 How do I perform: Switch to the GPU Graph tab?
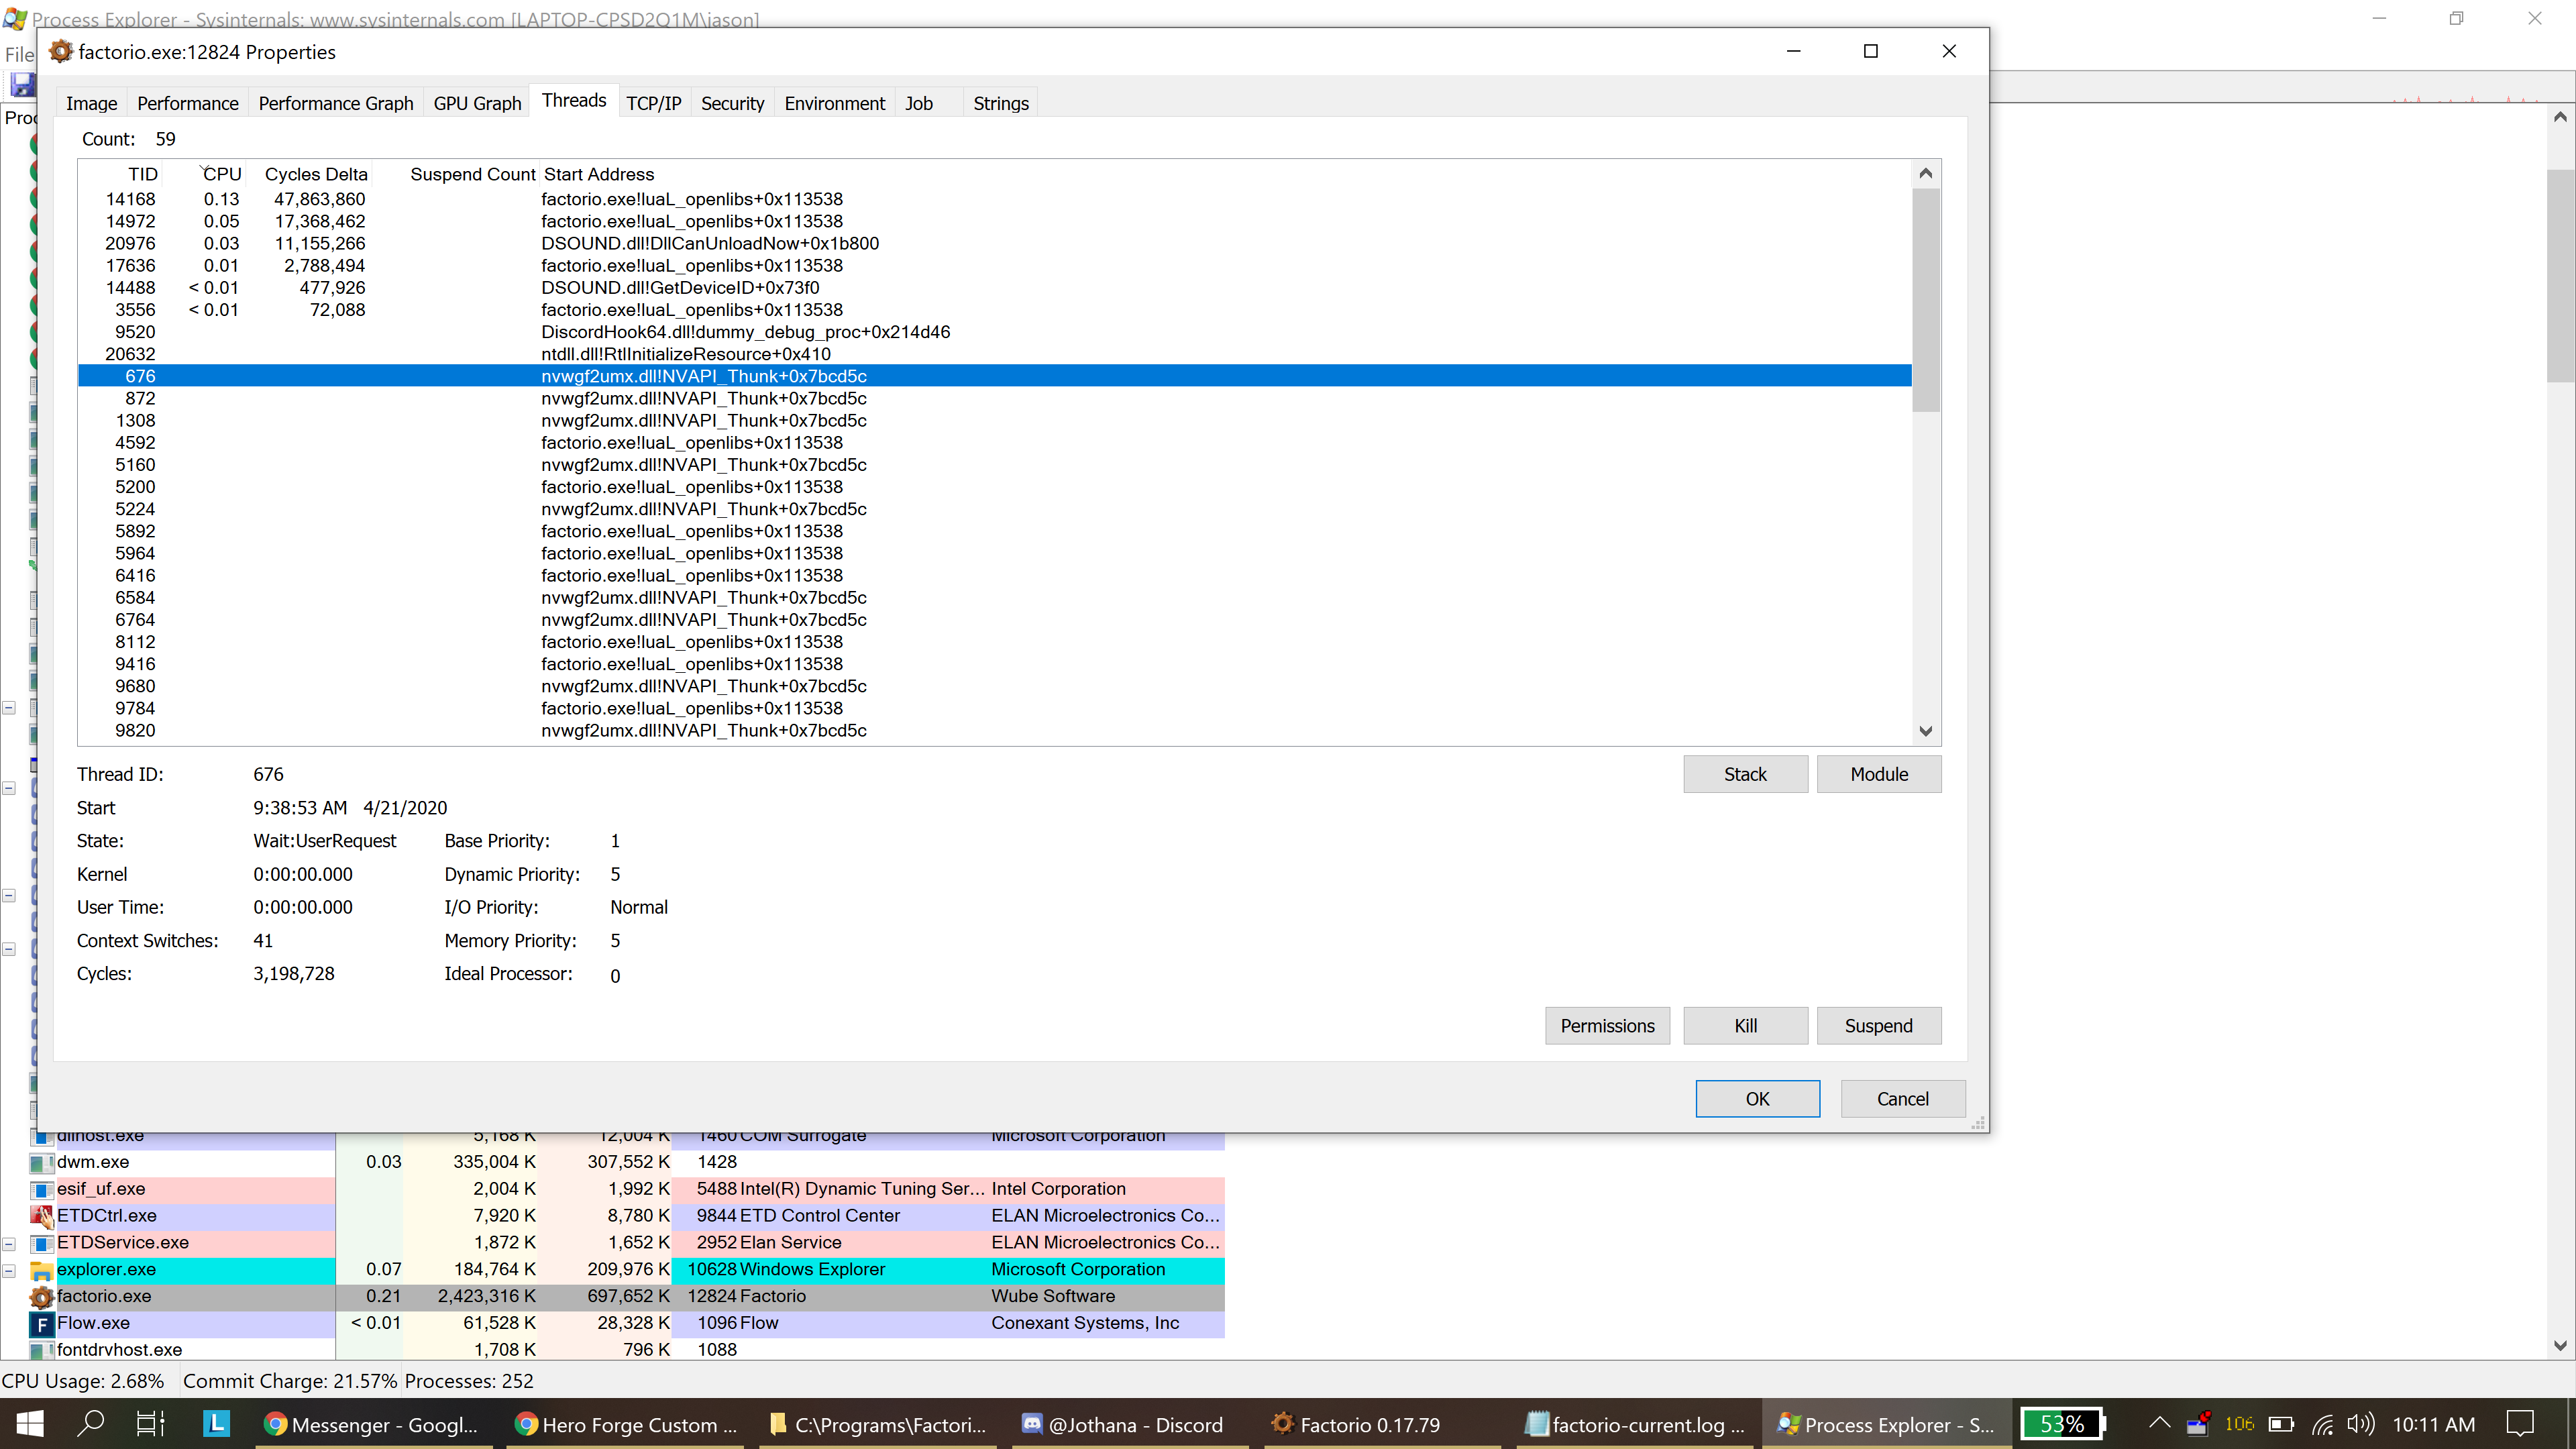(477, 103)
